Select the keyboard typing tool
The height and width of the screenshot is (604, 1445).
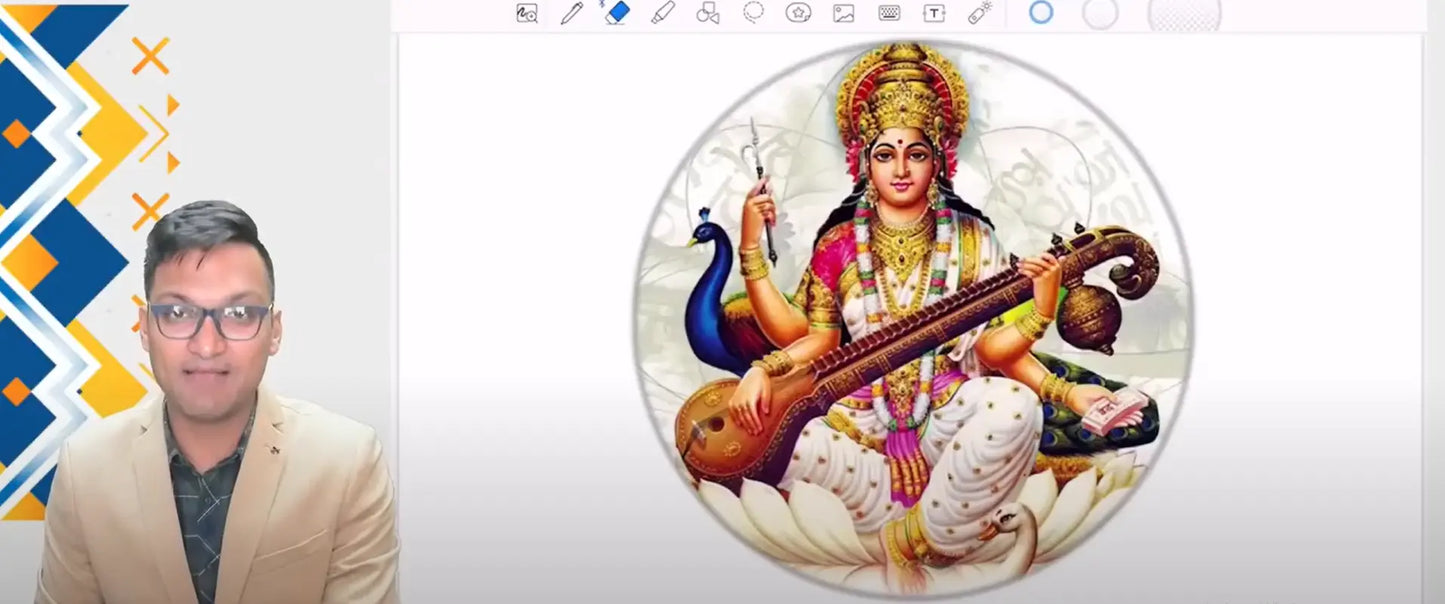(889, 13)
